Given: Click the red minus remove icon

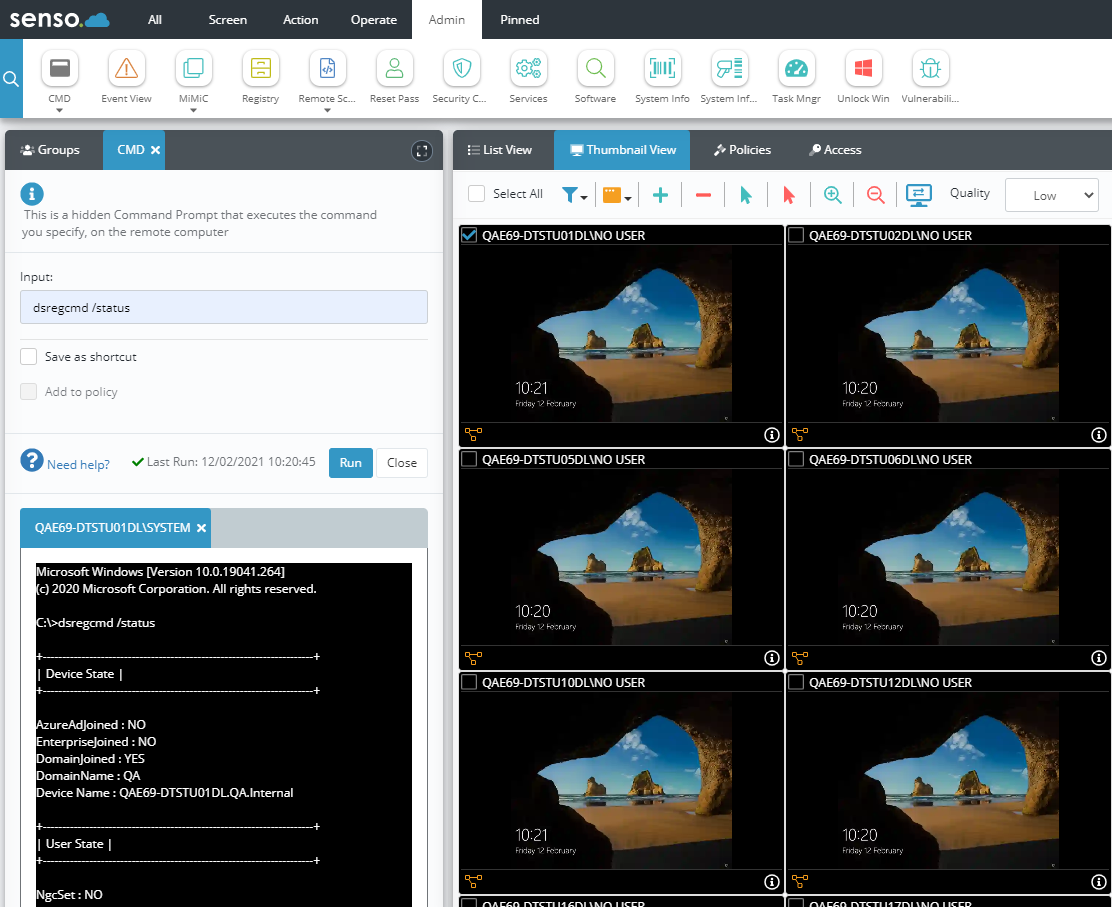Looking at the screenshot, I should [703, 195].
